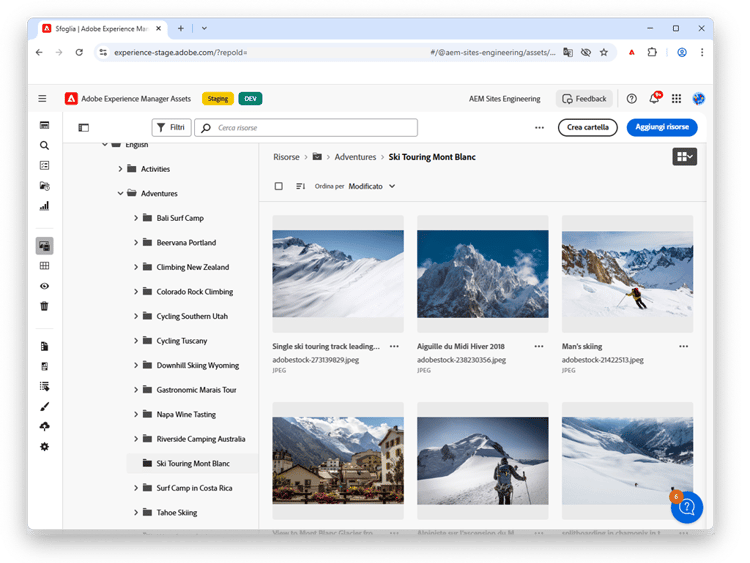Open the insights bar chart sidebar icon

(44, 206)
